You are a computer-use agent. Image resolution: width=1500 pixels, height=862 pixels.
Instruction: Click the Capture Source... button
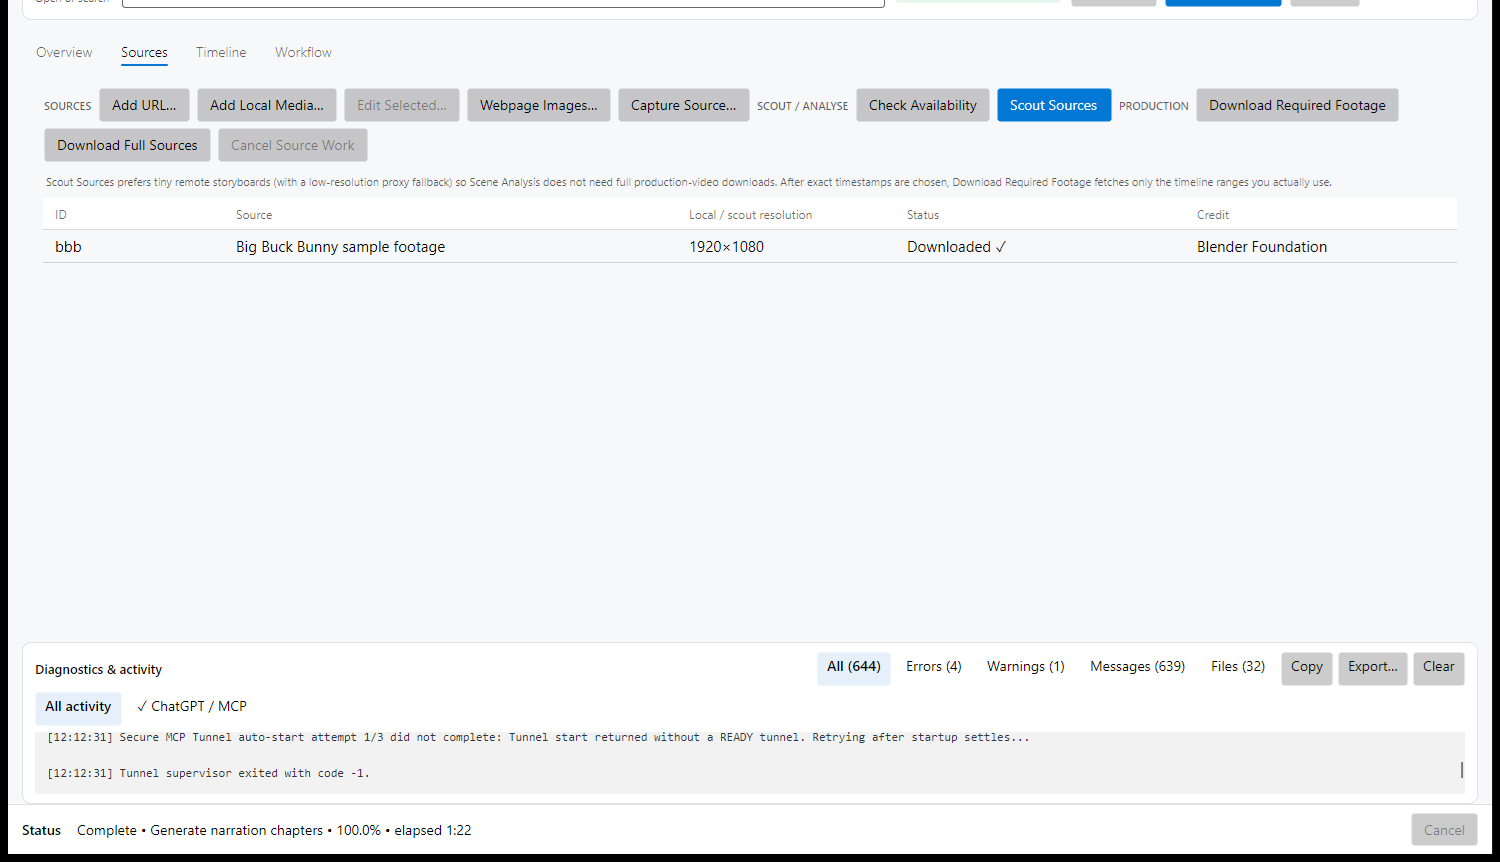[684, 105]
